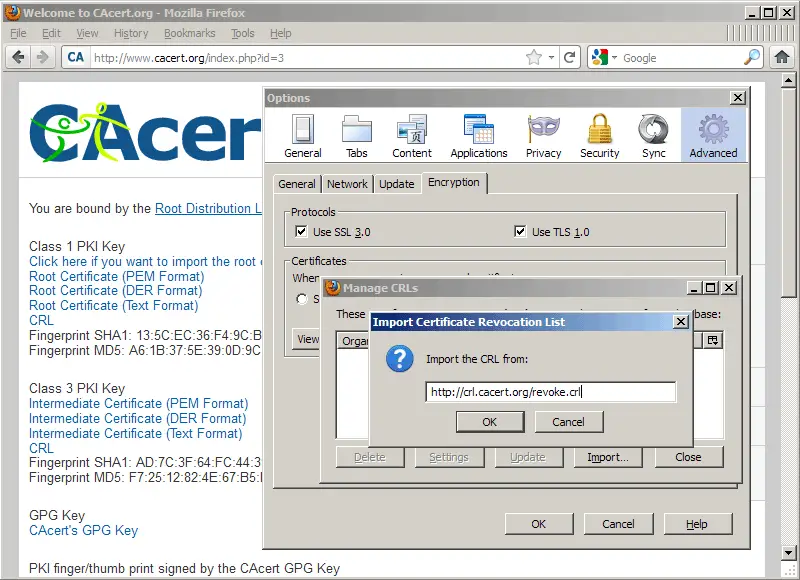The image size is (800, 580).
Task: Open the File menu
Action: point(18,33)
